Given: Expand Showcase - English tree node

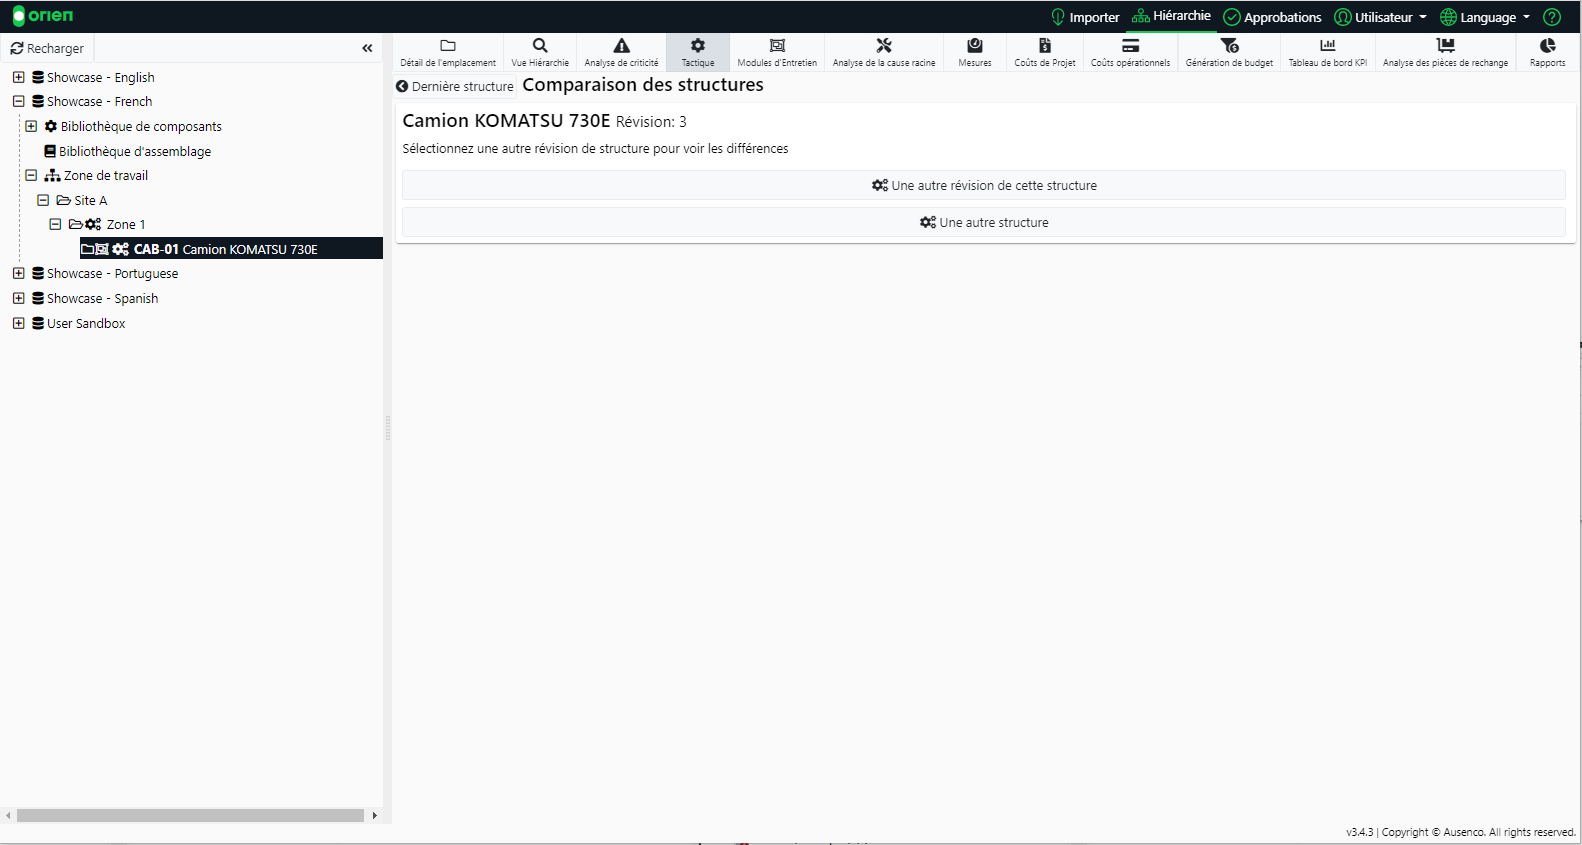Looking at the screenshot, I should coord(19,77).
